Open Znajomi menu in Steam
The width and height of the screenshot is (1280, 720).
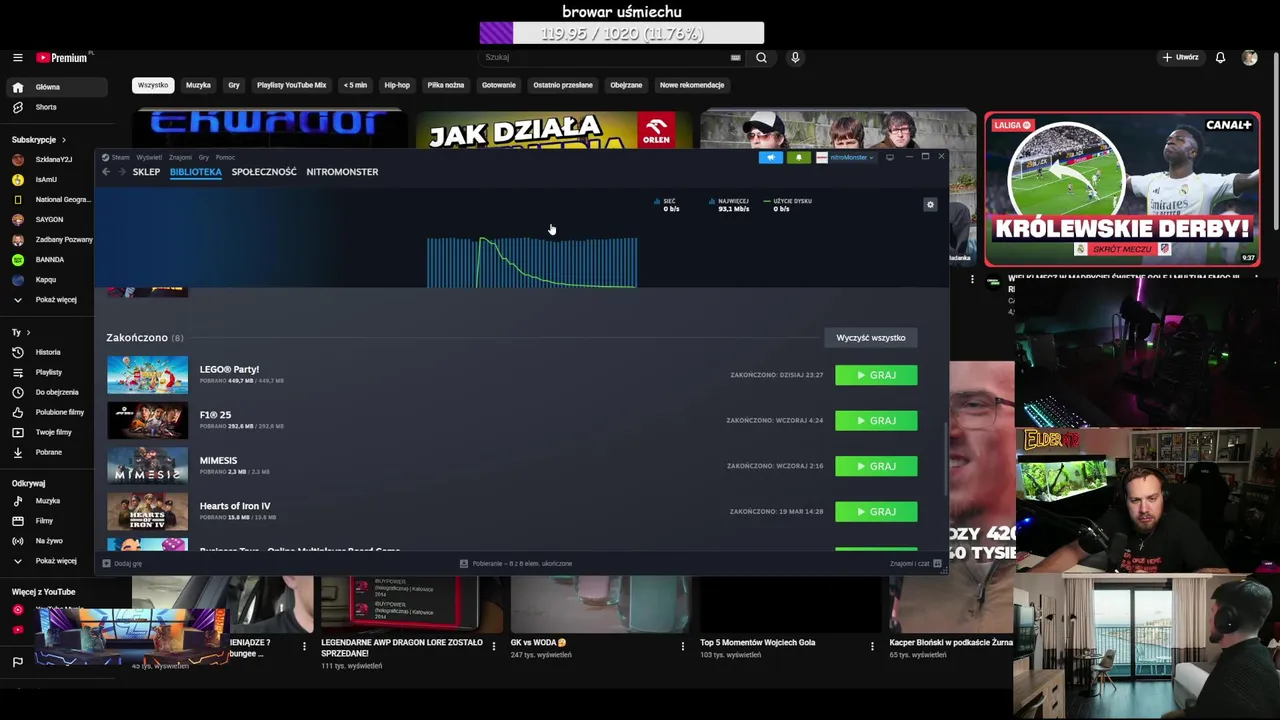(180, 157)
